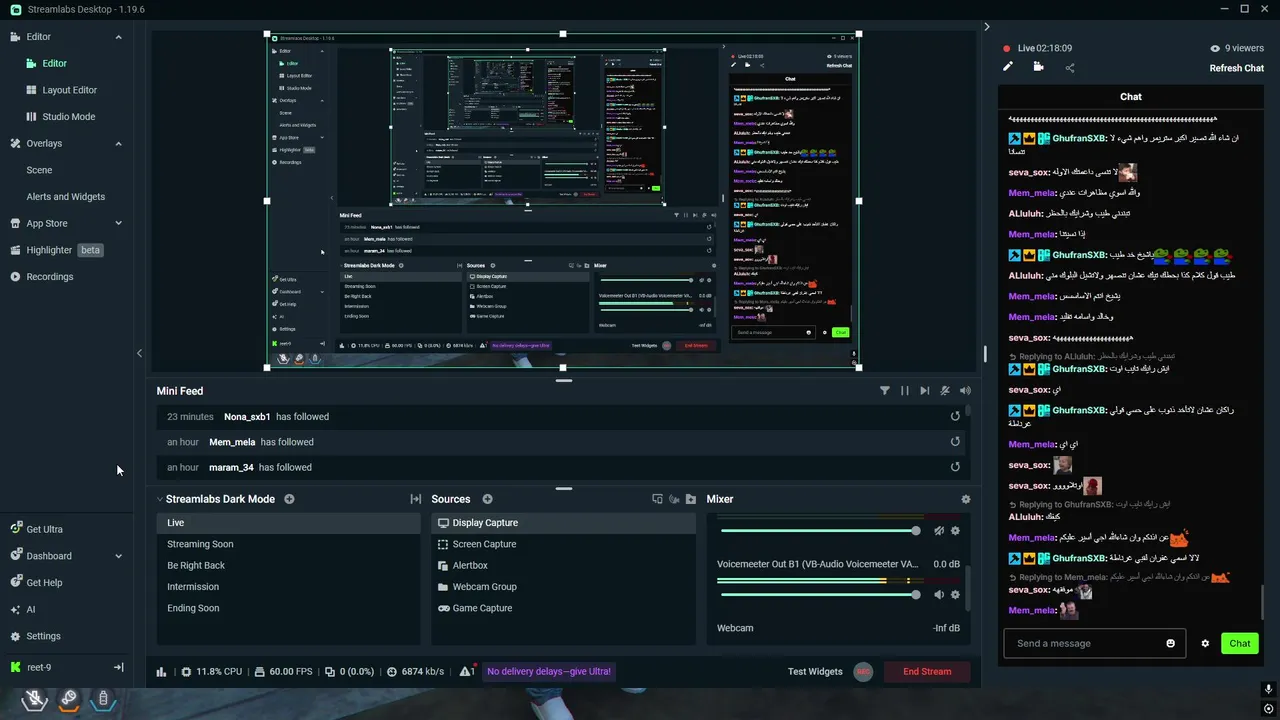Filter events in Mini Feed

pos(885,391)
